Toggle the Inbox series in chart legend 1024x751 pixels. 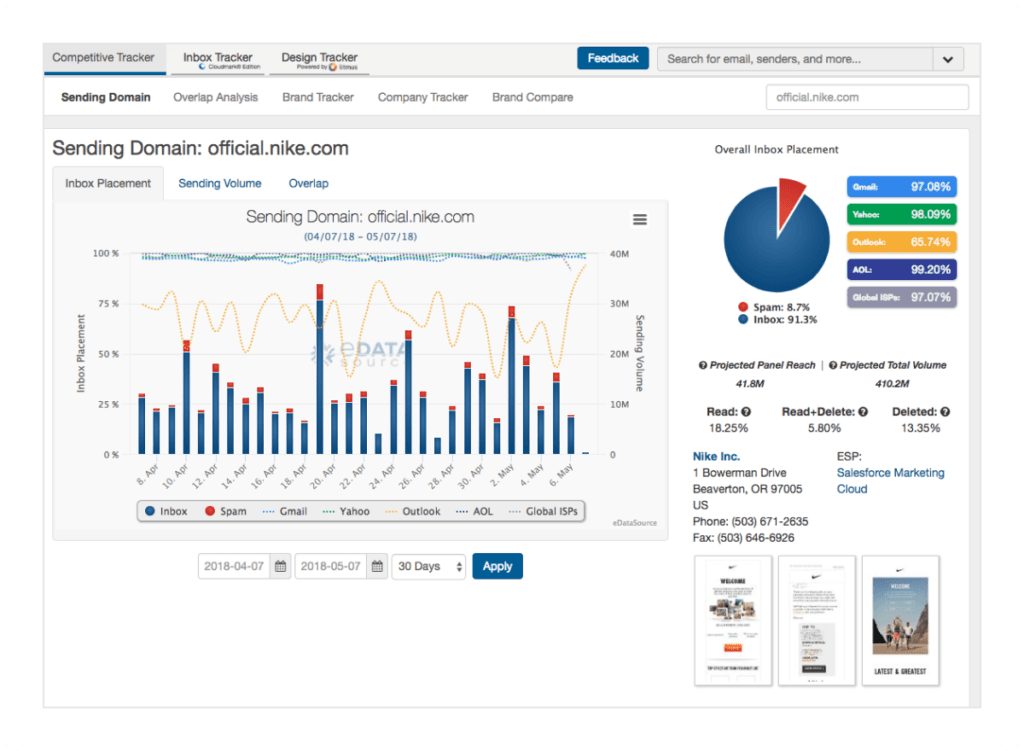pos(166,511)
